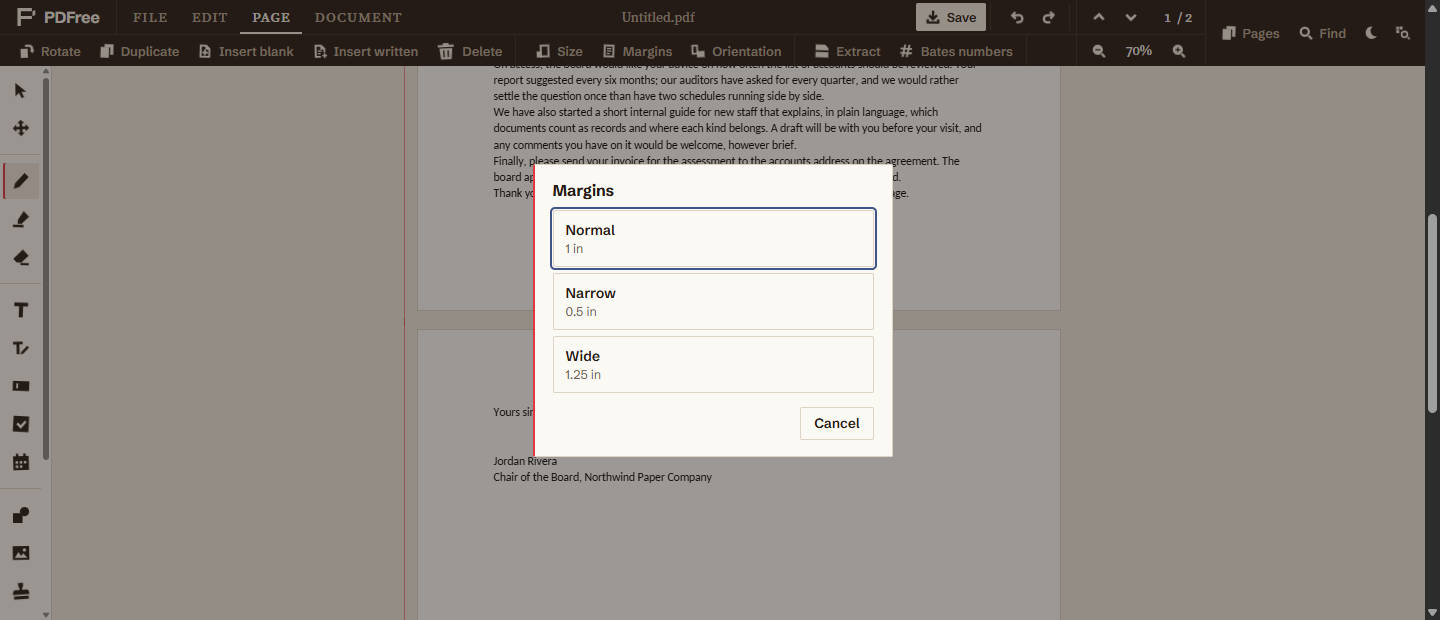Select the eraser tool

coord(21,257)
